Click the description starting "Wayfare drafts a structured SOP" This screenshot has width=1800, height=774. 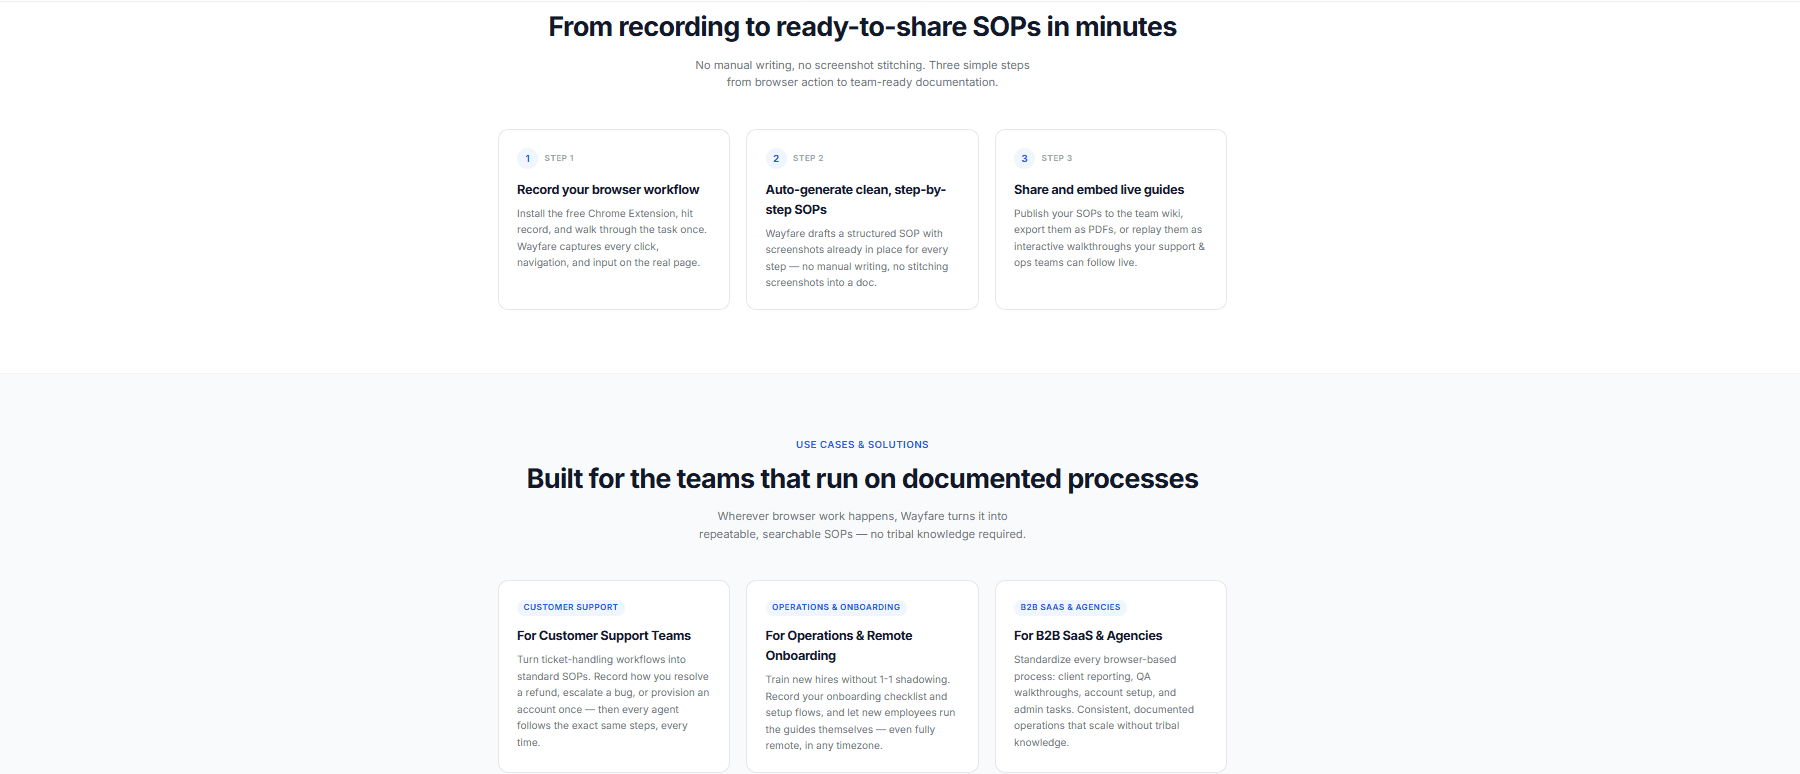tap(857, 258)
